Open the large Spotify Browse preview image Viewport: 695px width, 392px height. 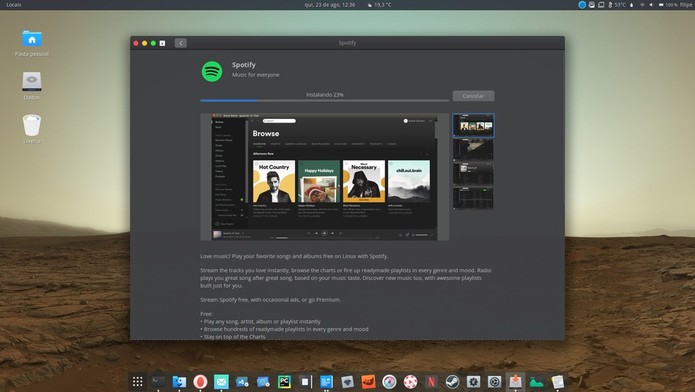[x=324, y=177]
